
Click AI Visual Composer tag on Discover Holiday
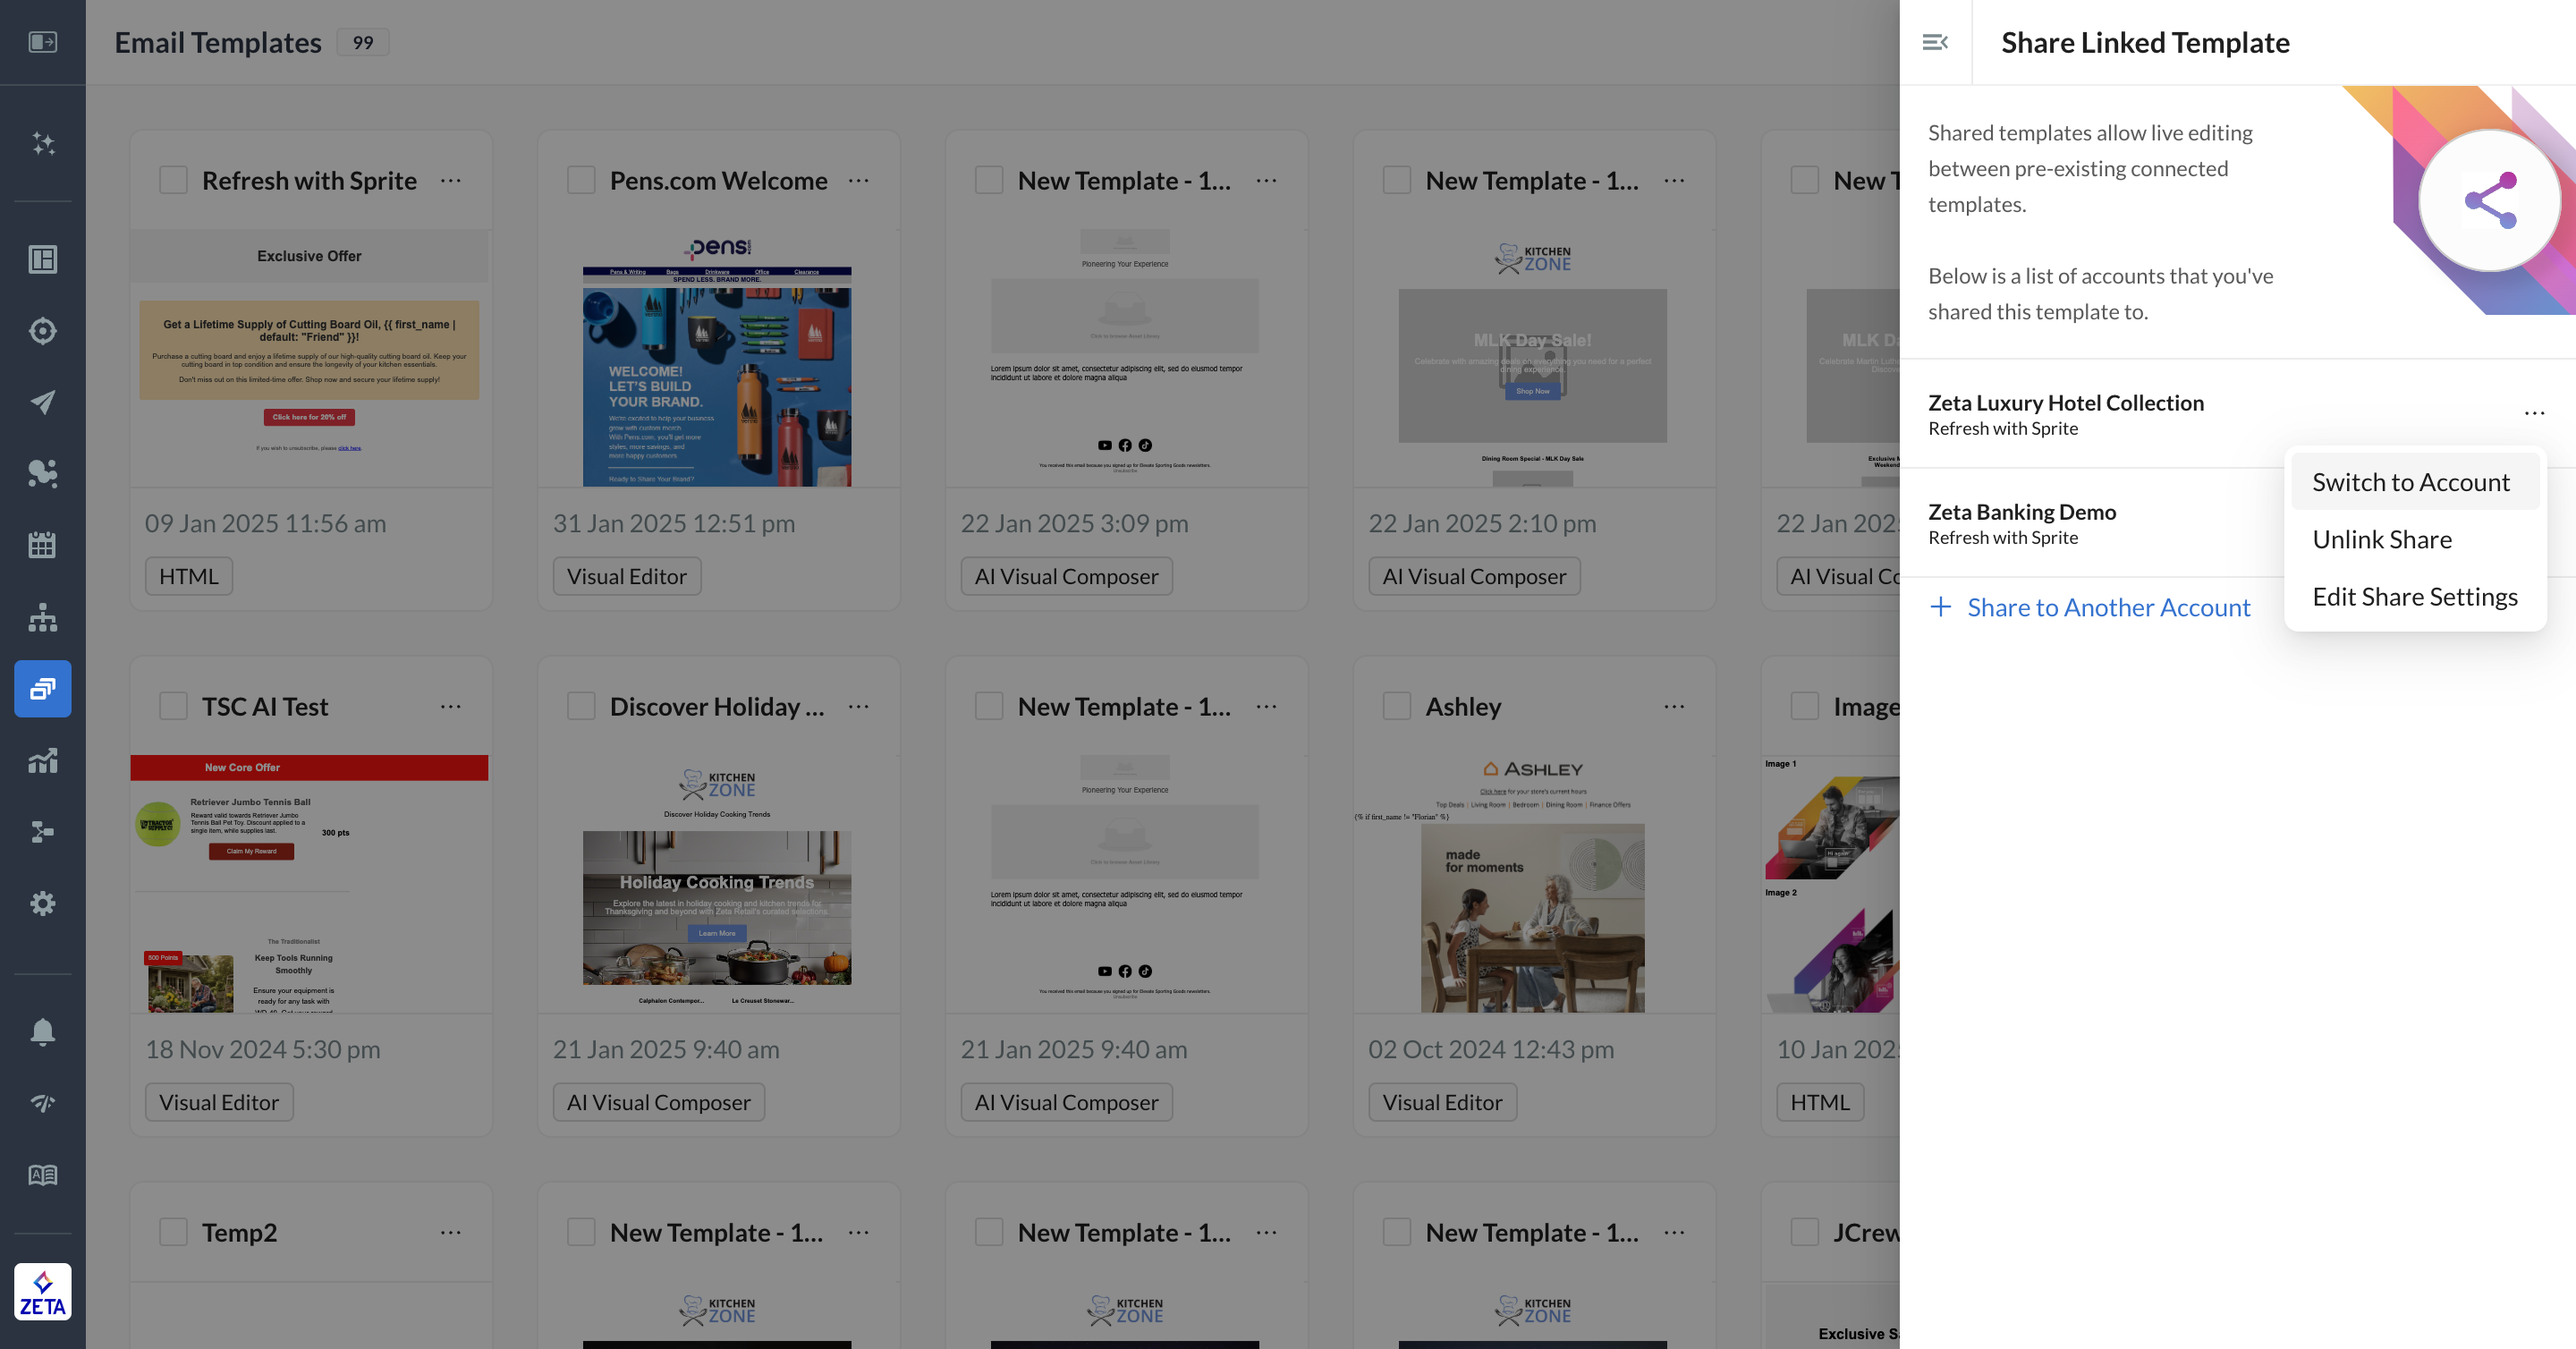(x=659, y=1102)
